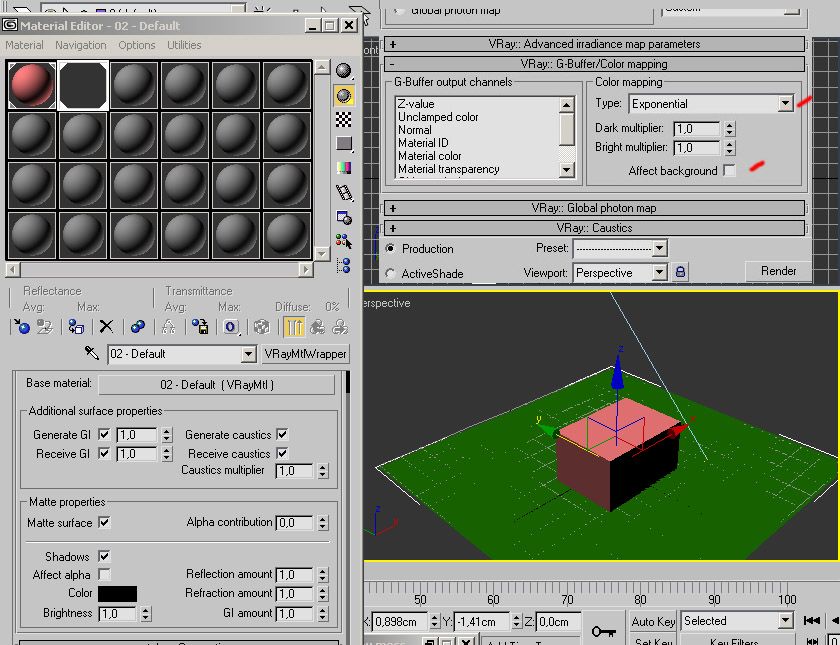
Task: Select the Production radio button
Action: click(x=391, y=248)
